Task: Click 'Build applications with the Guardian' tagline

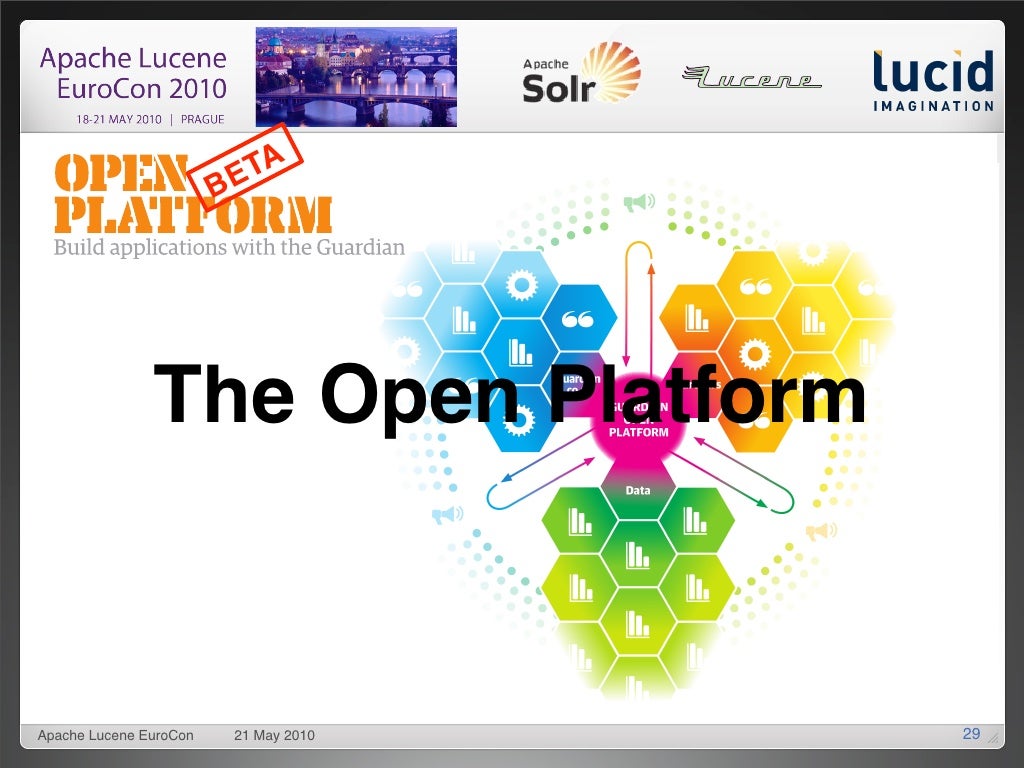Action: [229, 248]
